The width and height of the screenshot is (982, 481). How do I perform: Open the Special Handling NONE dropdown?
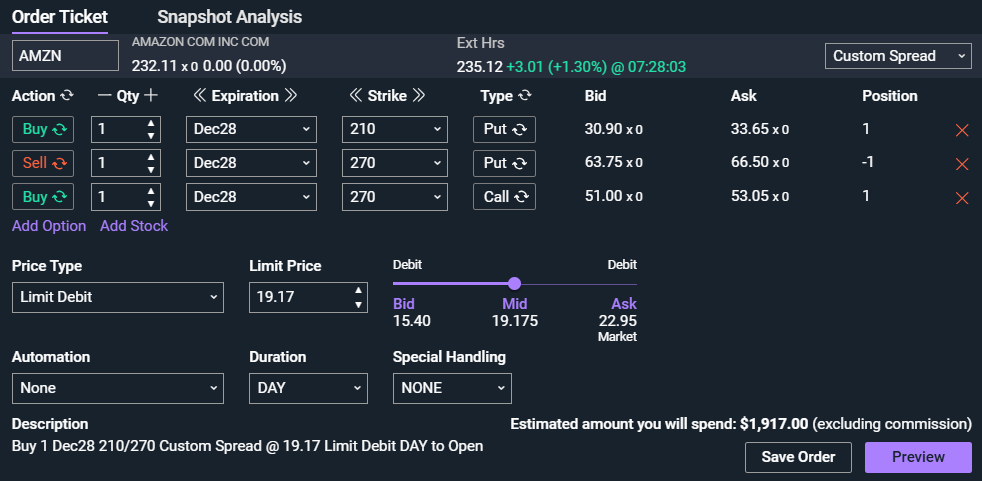[x=452, y=388]
